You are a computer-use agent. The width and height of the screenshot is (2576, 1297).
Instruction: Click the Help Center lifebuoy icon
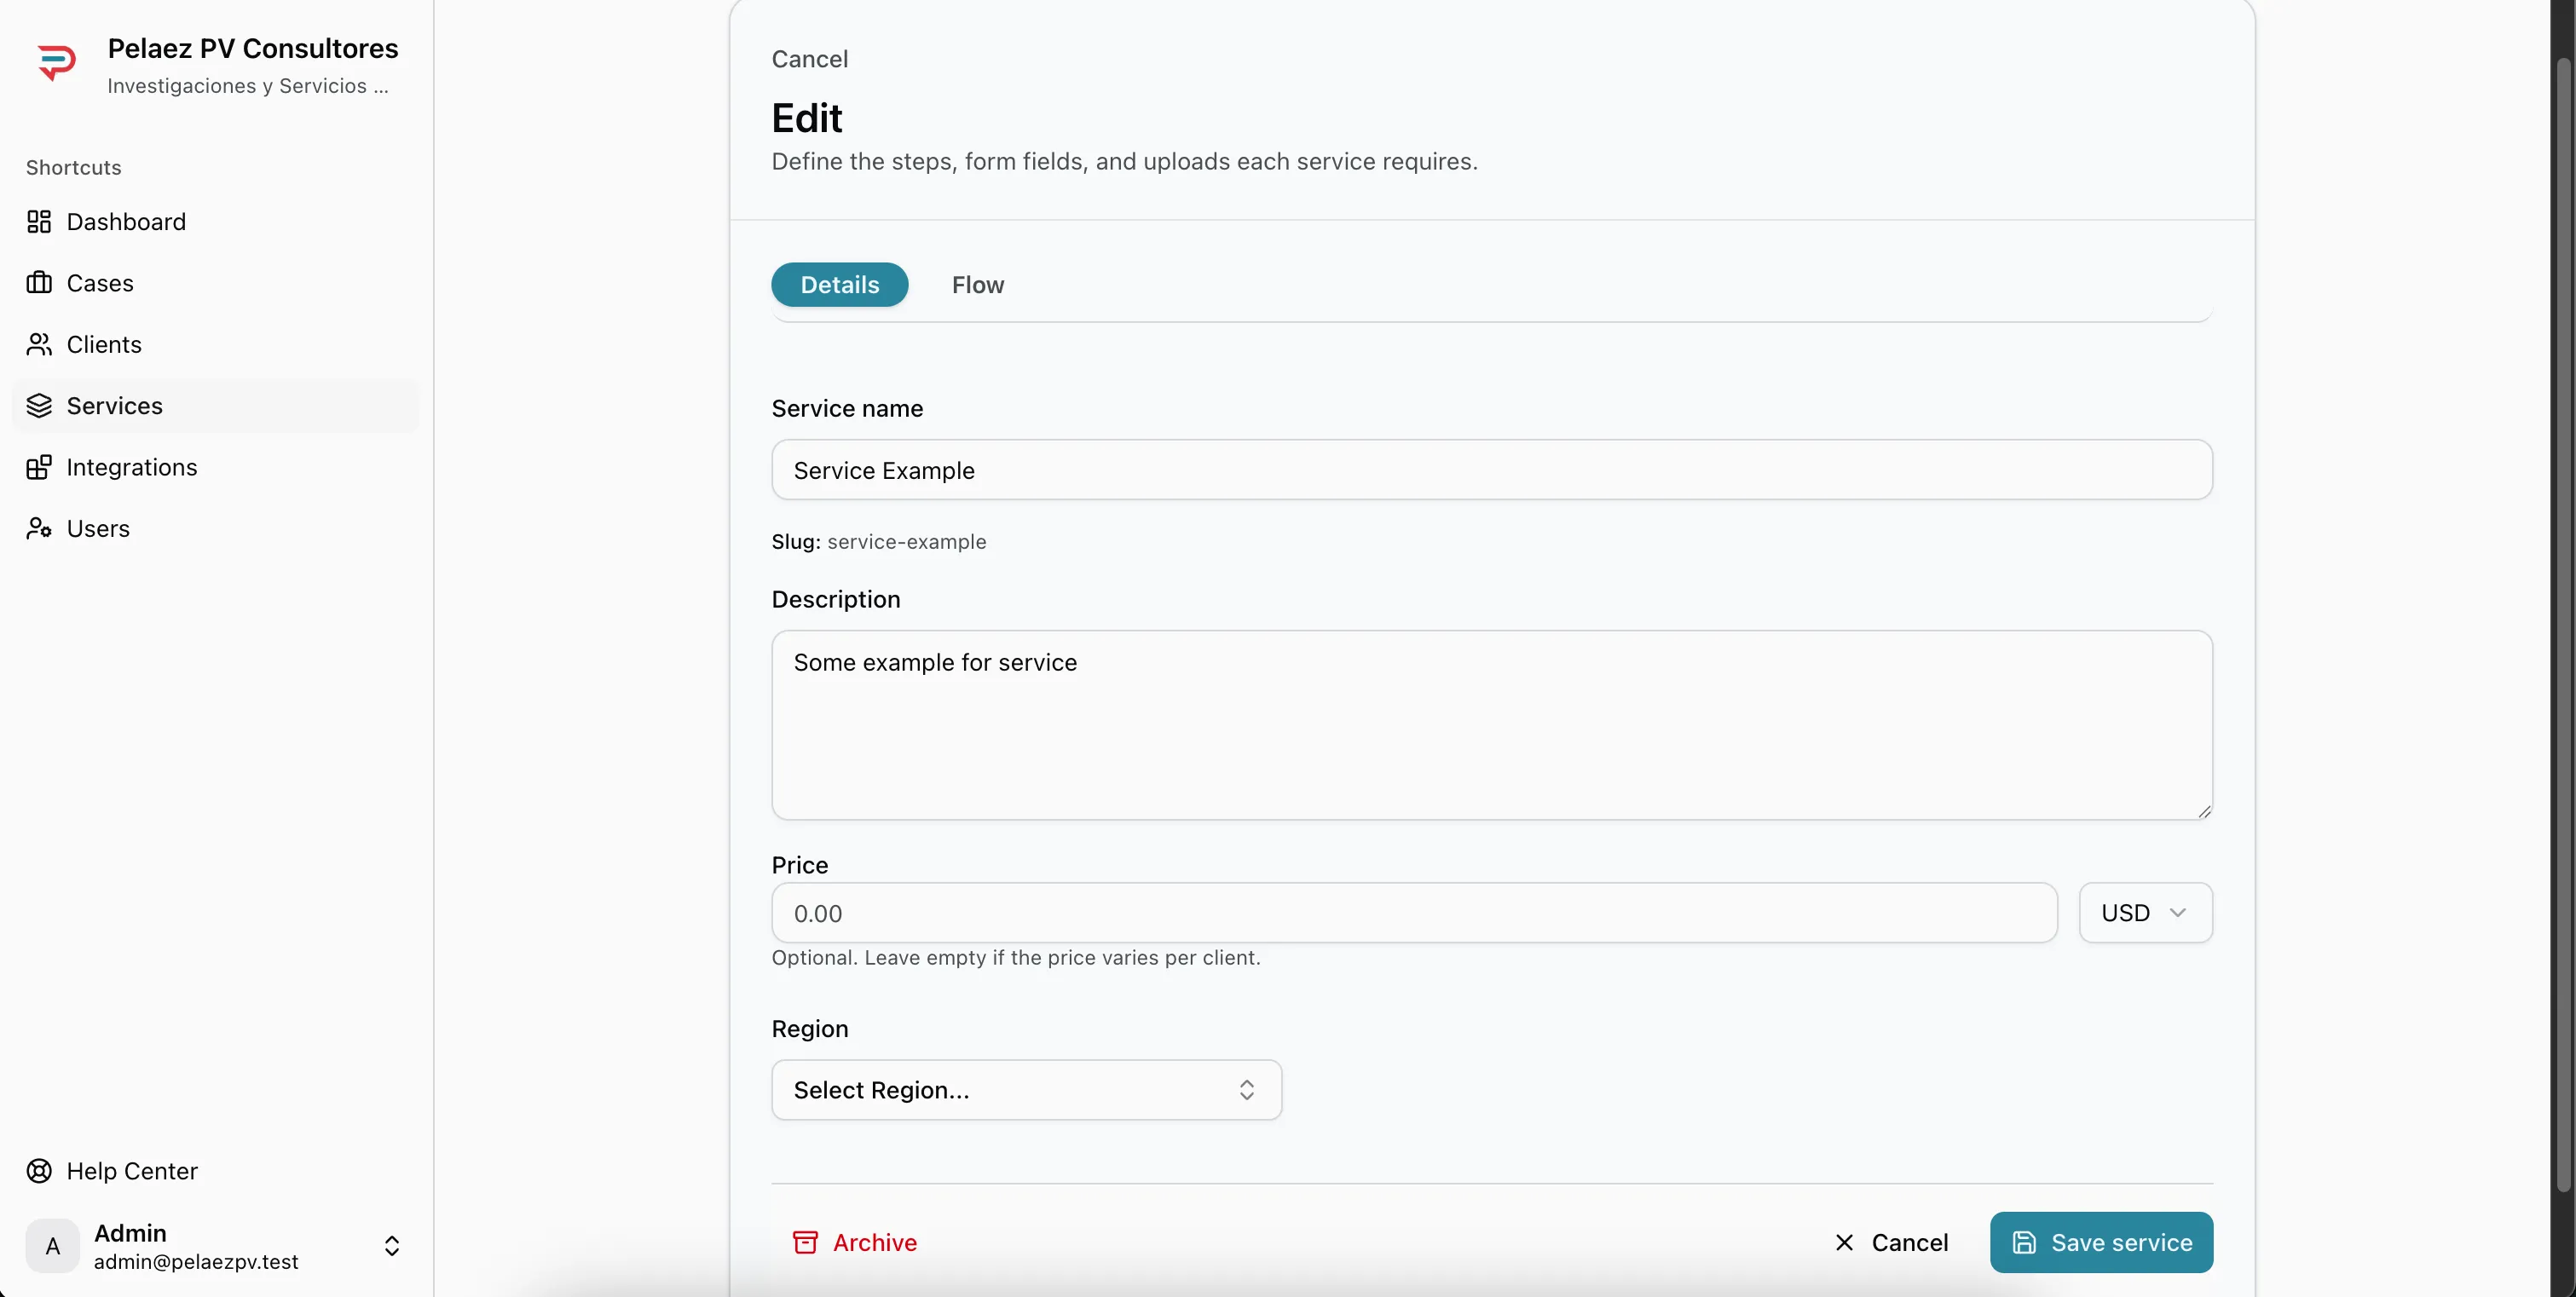[38, 1171]
